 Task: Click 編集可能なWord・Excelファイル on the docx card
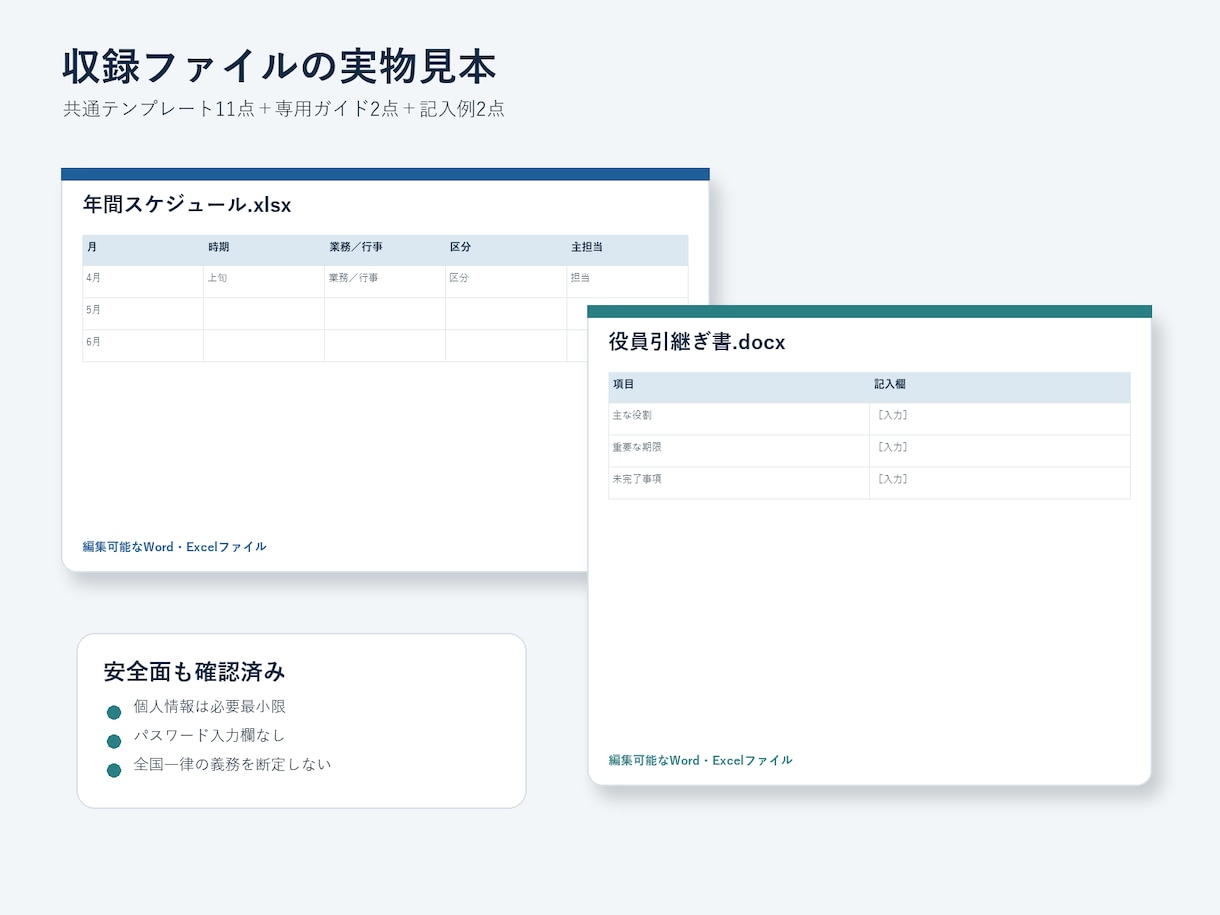(x=701, y=760)
